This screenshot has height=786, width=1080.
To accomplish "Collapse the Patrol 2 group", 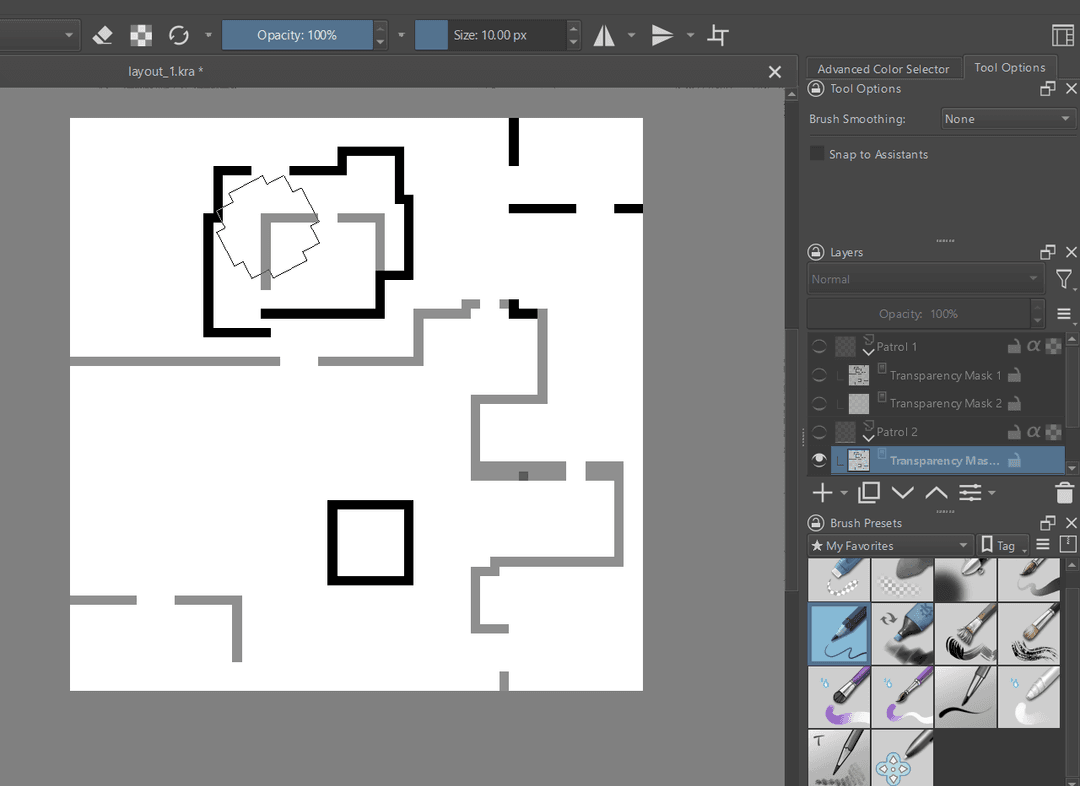I will (x=869, y=438).
